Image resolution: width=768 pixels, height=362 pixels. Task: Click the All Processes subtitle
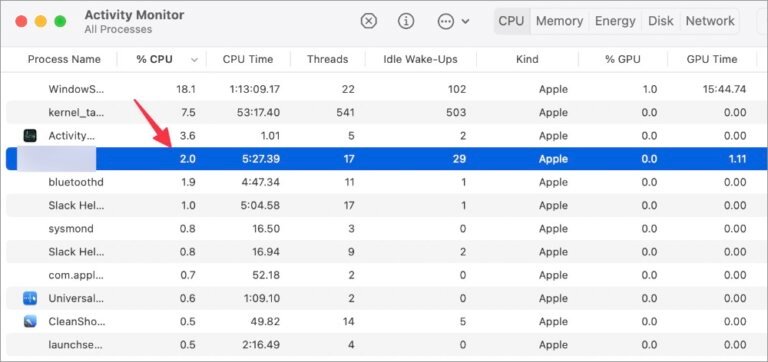click(118, 29)
